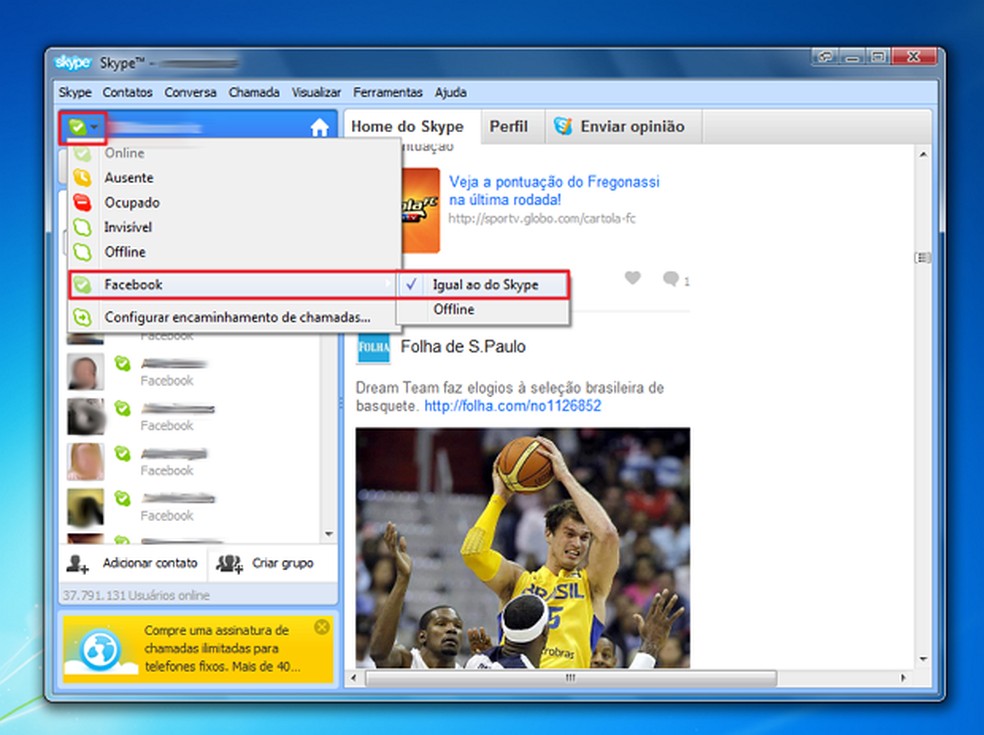Click the sportv.globo.com/cartola-fc URL
The width and height of the screenshot is (984, 735).
pyautogui.click(x=542, y=218)
